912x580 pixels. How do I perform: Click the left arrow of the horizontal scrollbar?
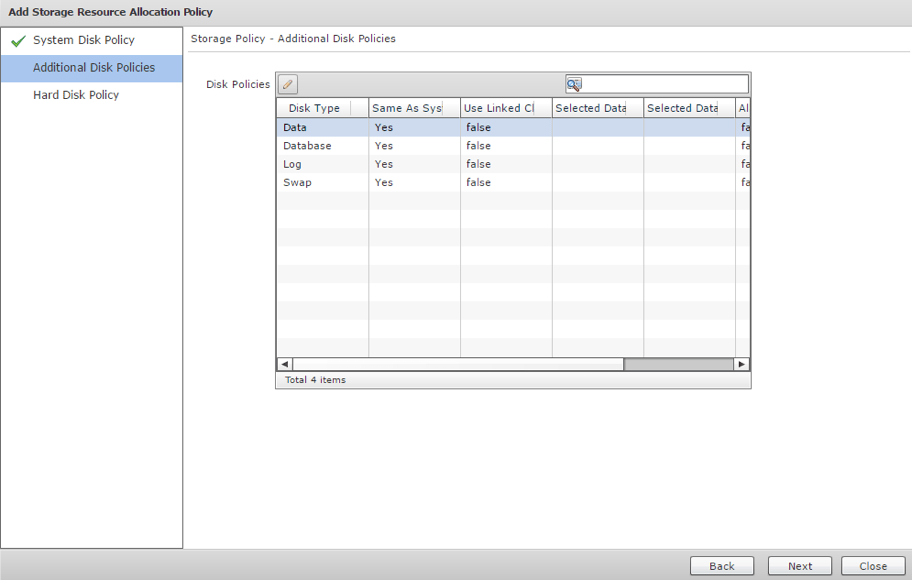284,364
